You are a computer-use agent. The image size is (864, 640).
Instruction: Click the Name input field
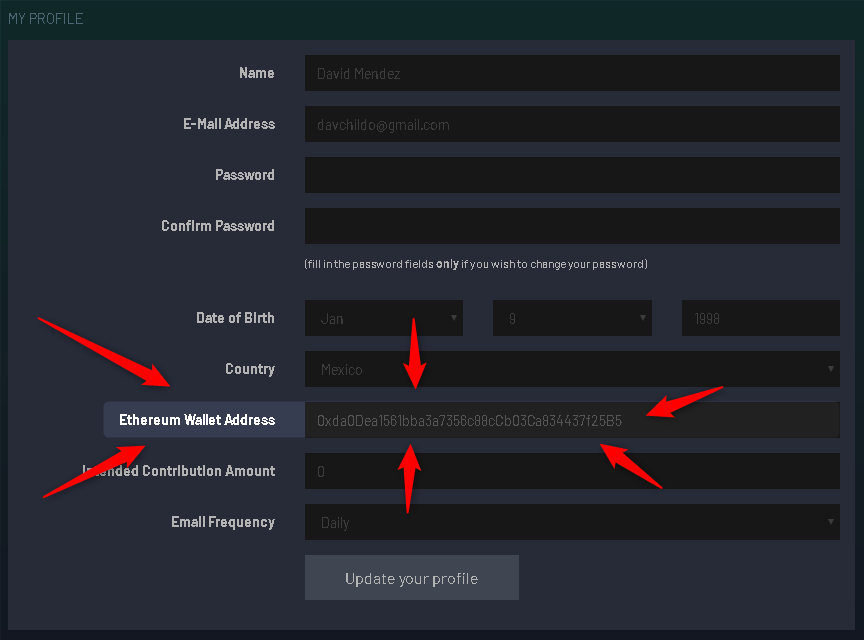571,73
